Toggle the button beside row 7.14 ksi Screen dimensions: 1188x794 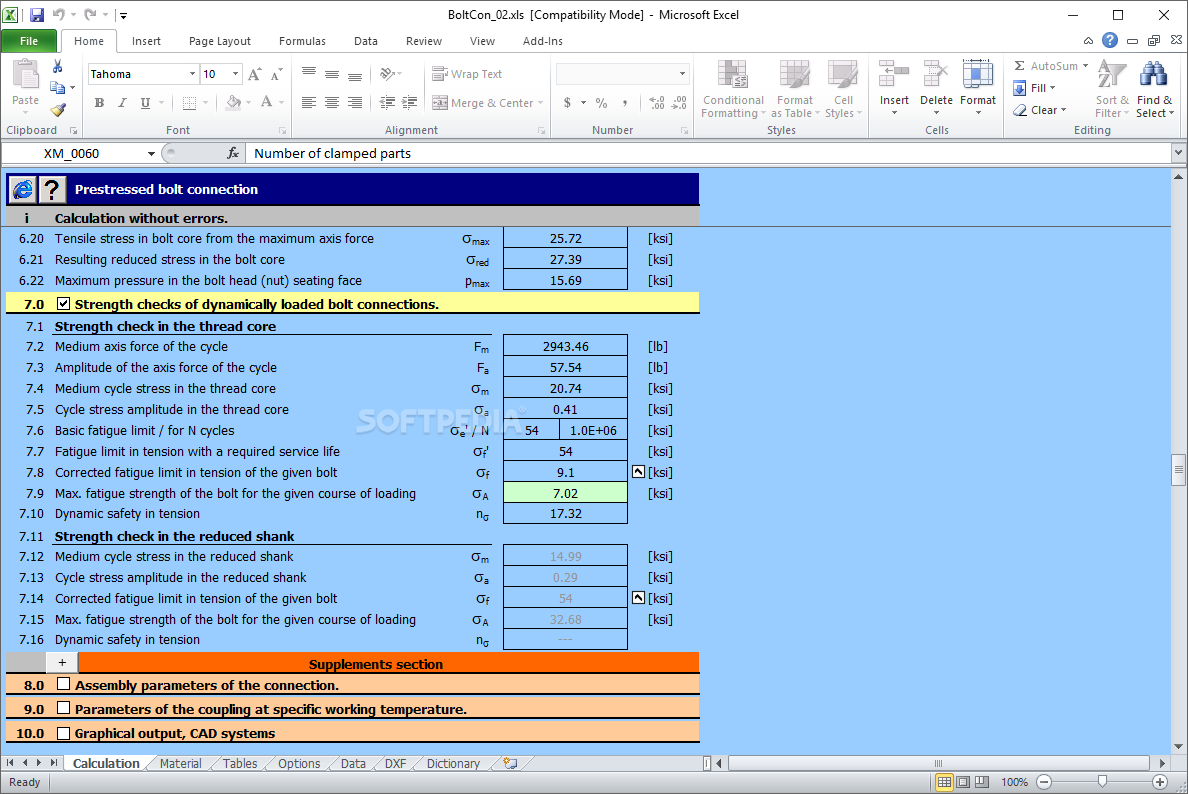[639, 598]
